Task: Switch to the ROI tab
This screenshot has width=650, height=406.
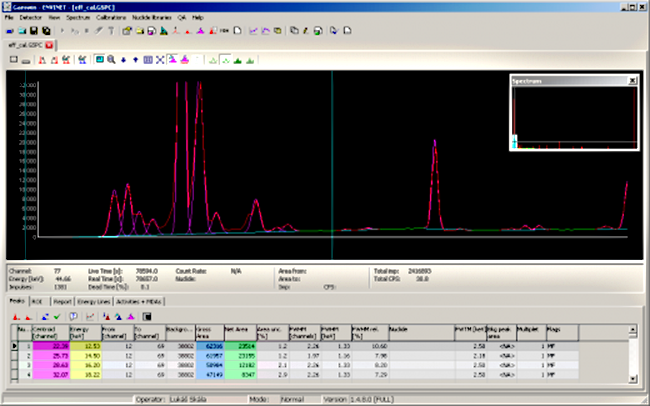Action: (x=36, y=300)
